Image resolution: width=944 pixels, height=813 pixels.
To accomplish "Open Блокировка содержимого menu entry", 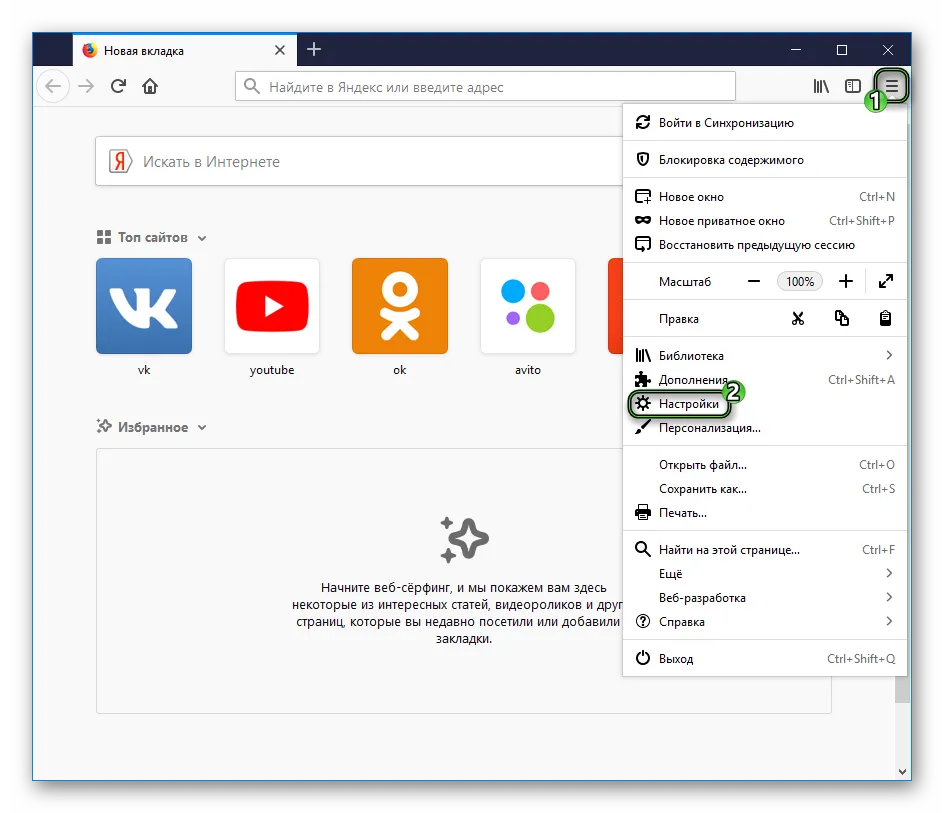I will (x=765, y=160).
